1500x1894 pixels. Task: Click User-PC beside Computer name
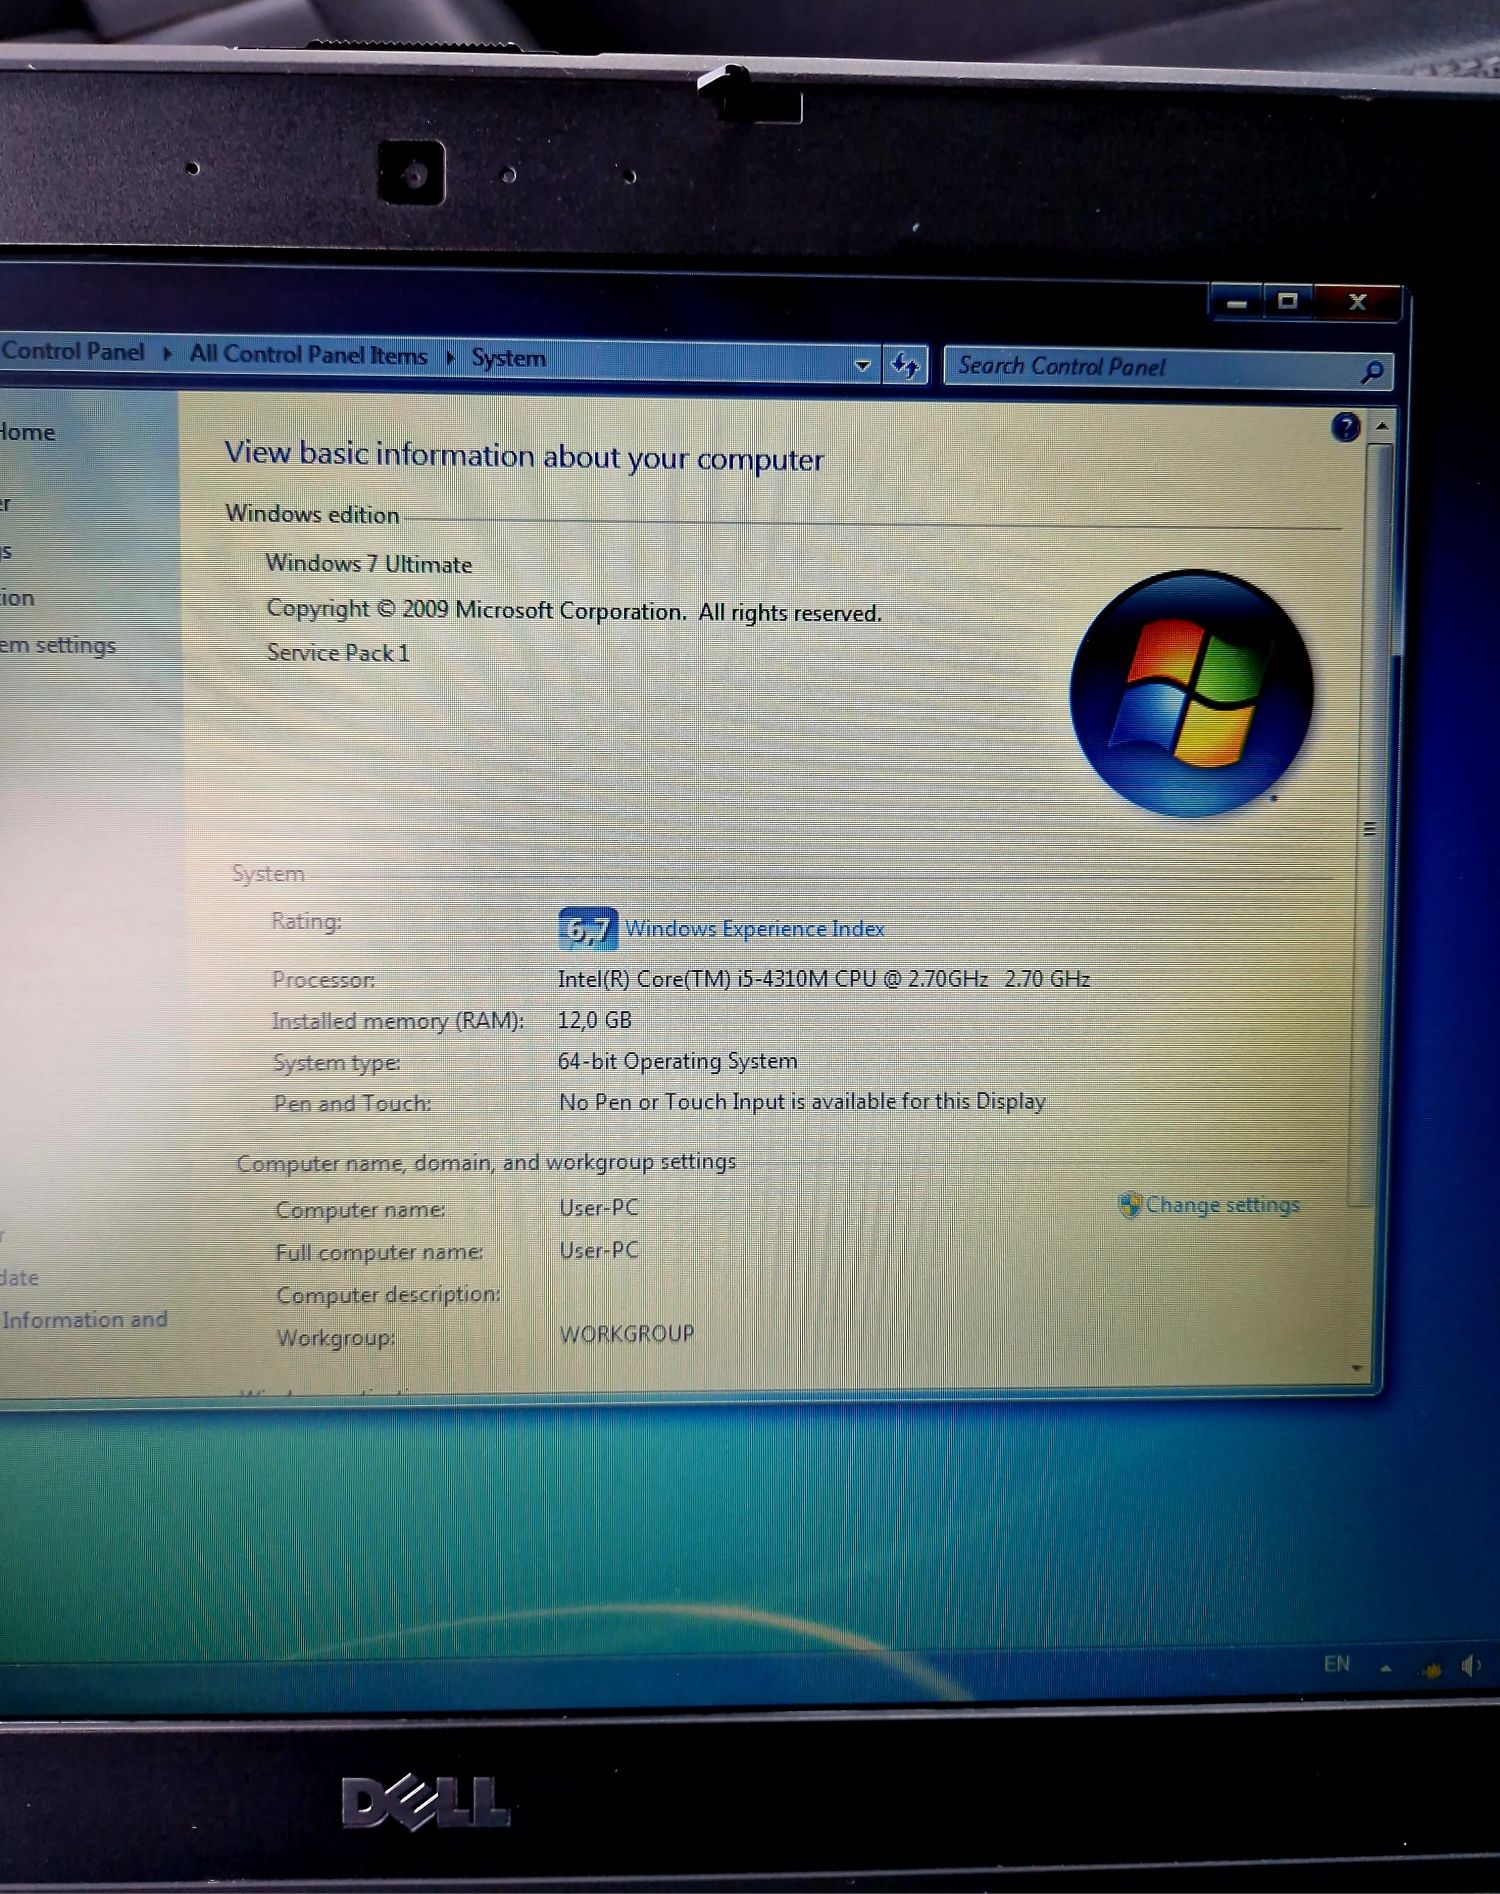pyautogui.click(x=599, y=1208)
